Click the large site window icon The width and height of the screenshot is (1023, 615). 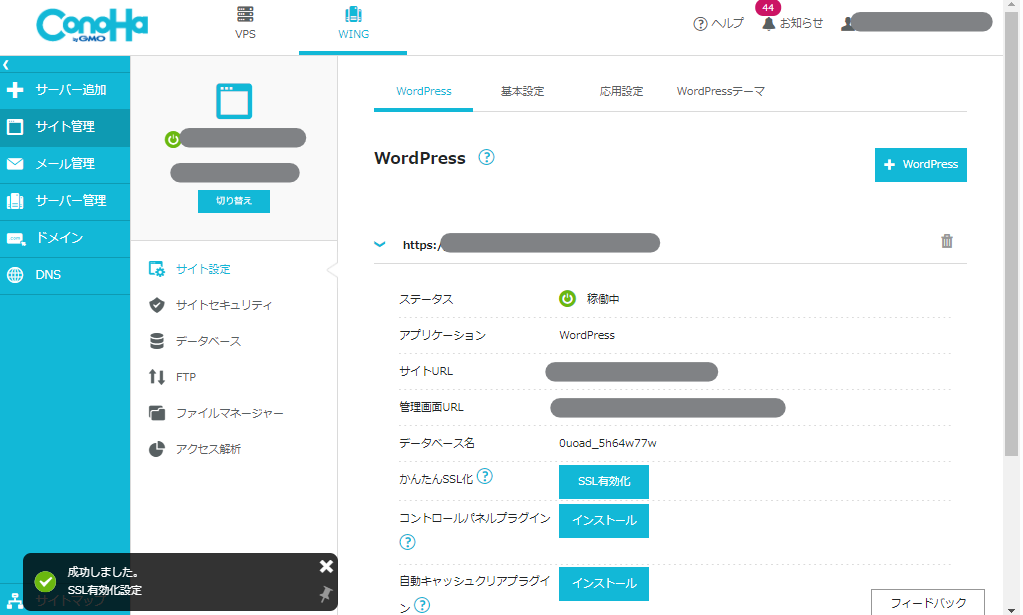[234, 101]
